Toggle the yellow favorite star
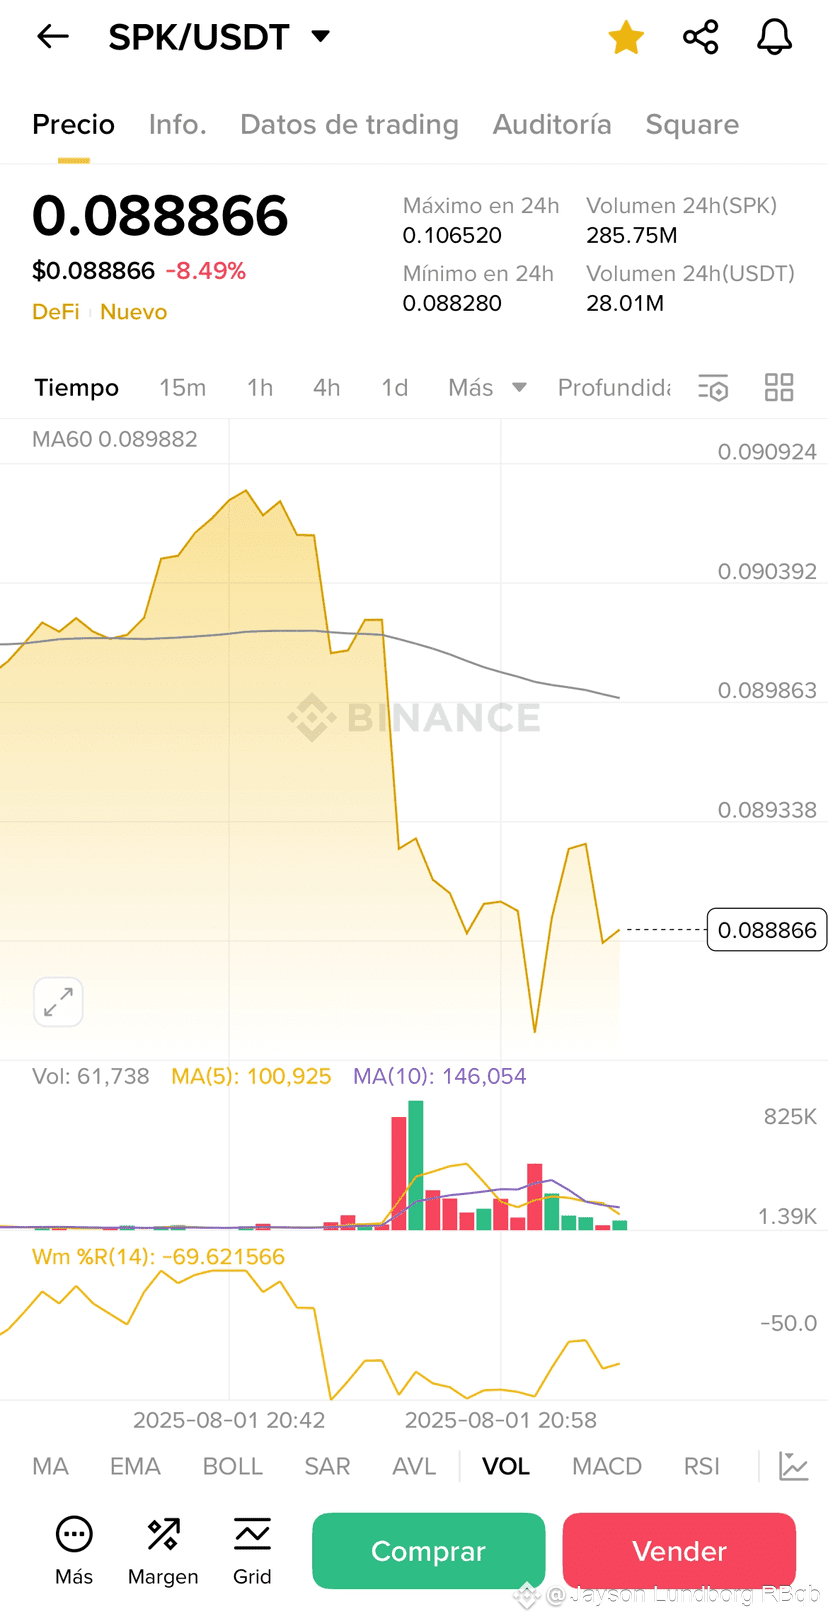828x1621 pixels. point(626,37)
